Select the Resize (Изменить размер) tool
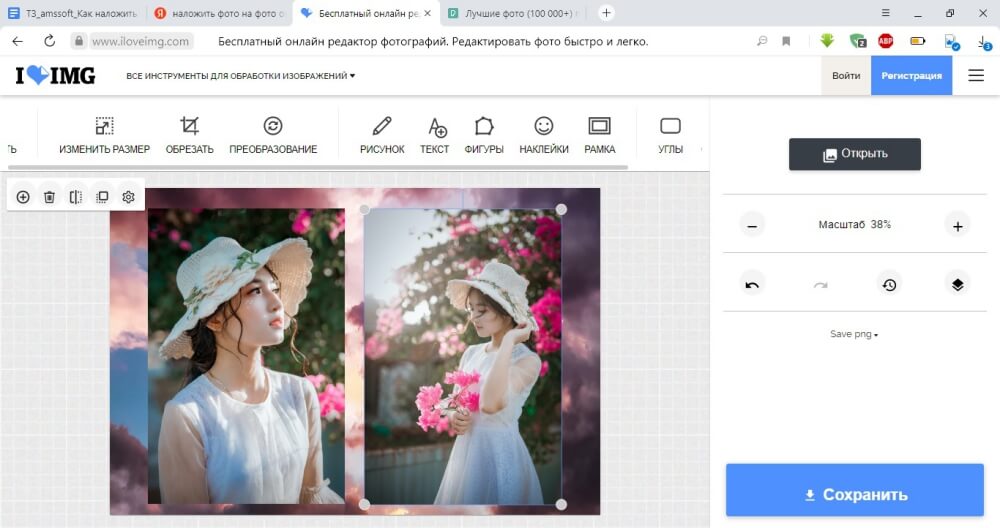 (x=104, y=135)
